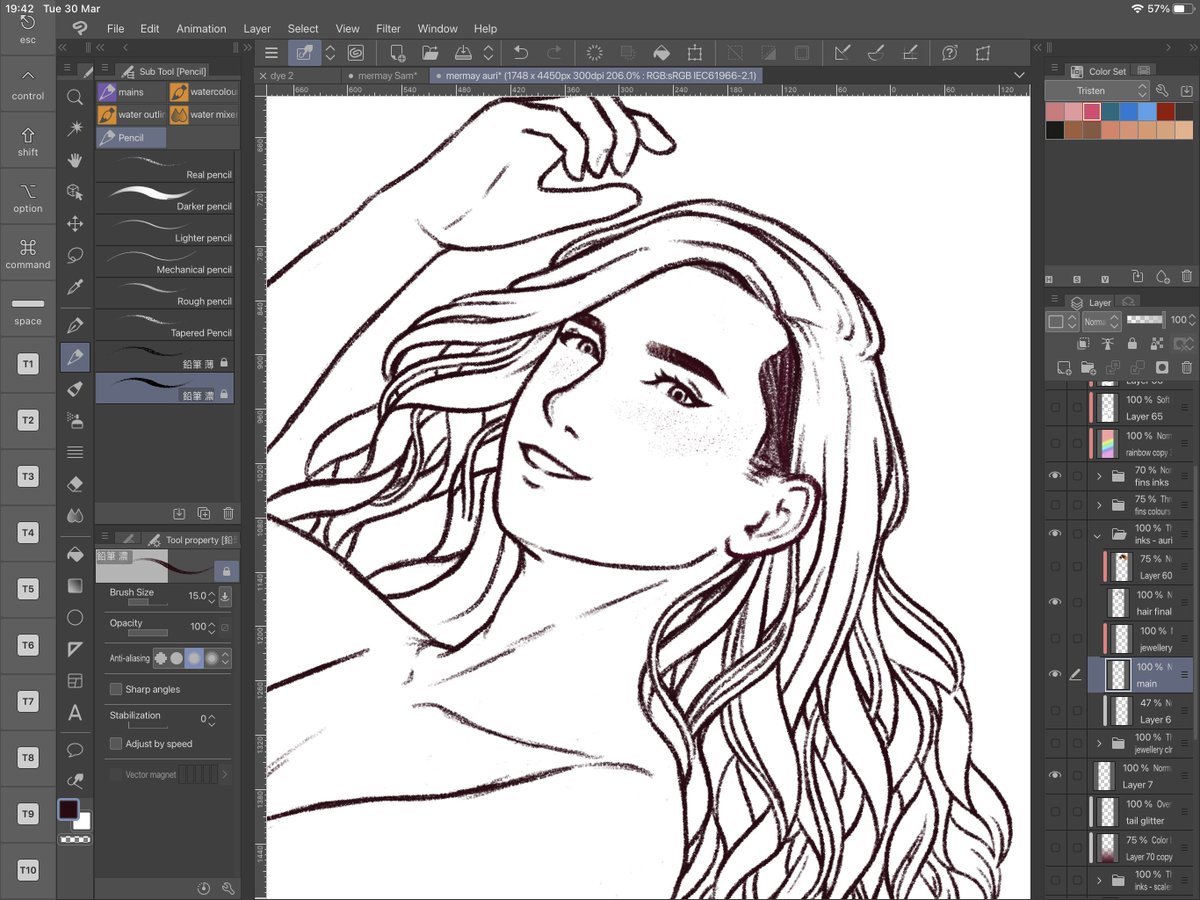Open the Animation menu

pyautogui.click(x=201, y=29)
